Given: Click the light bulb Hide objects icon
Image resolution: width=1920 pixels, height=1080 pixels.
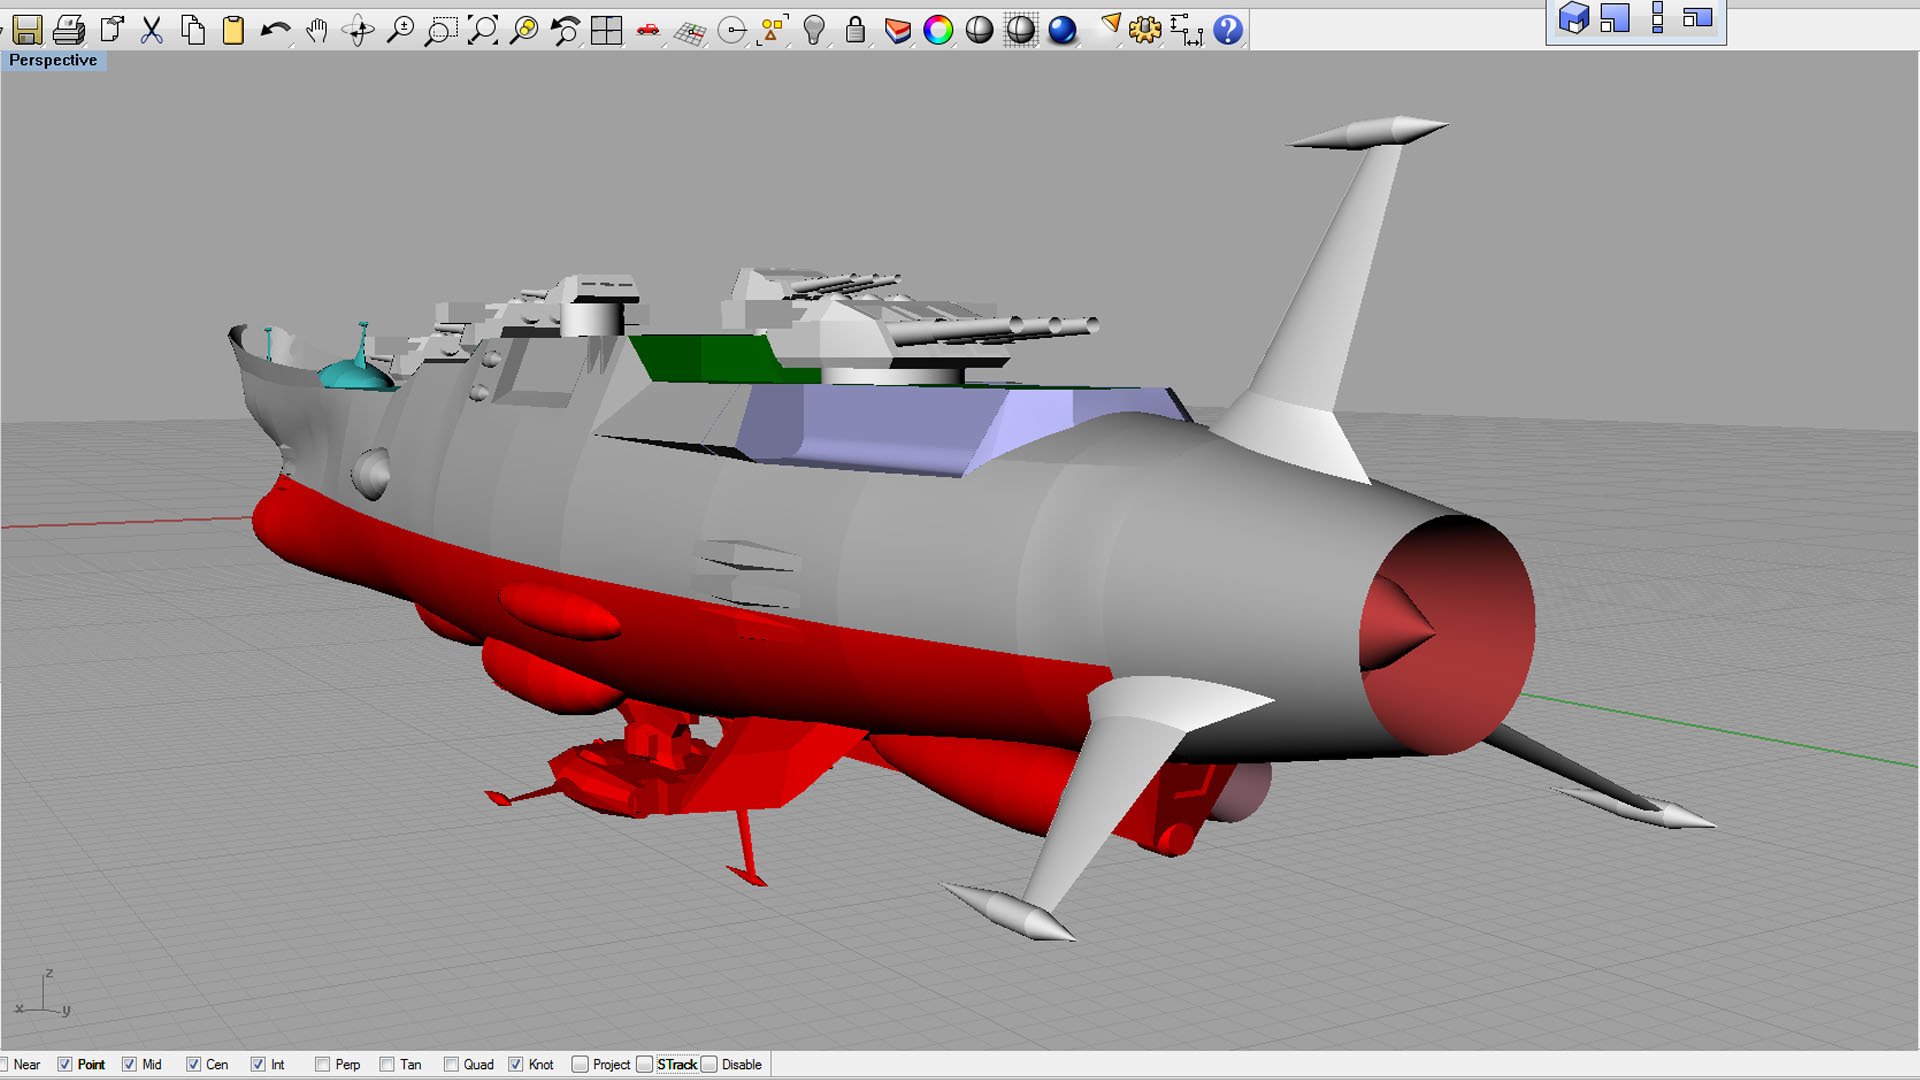Looking at the screenshot, I should (814, 30).
